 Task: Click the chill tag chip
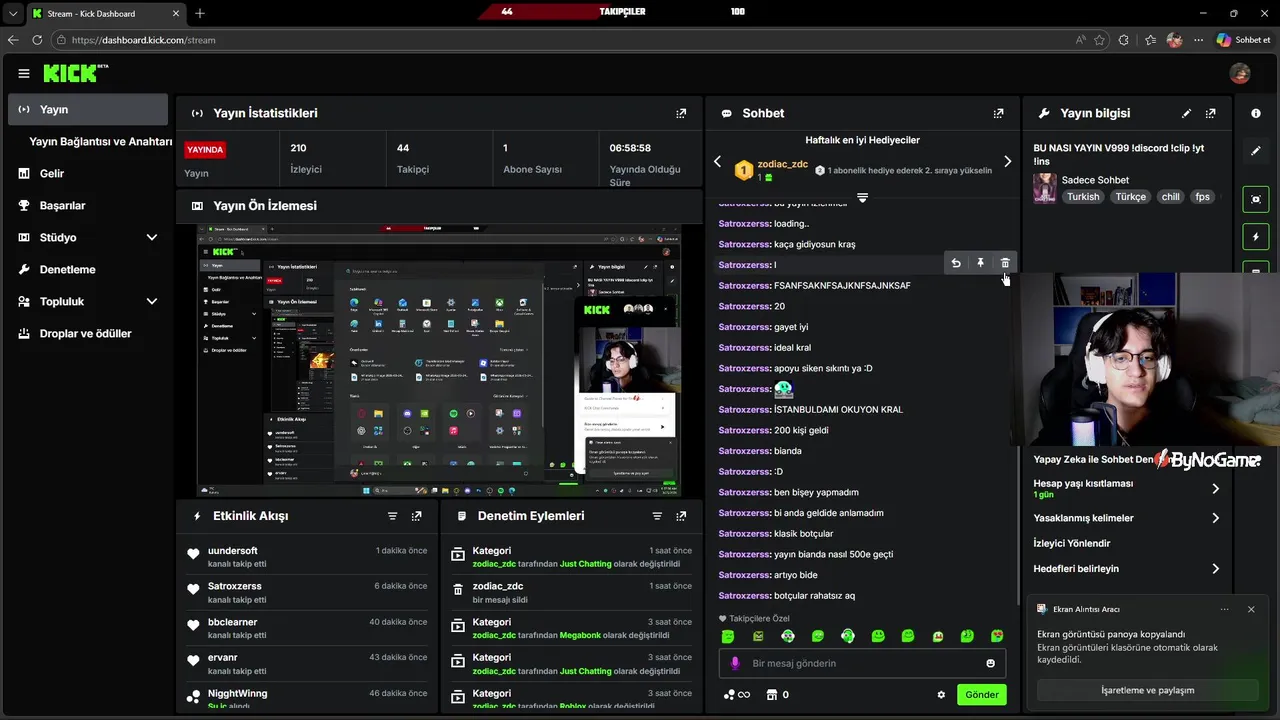[1171, 197]
